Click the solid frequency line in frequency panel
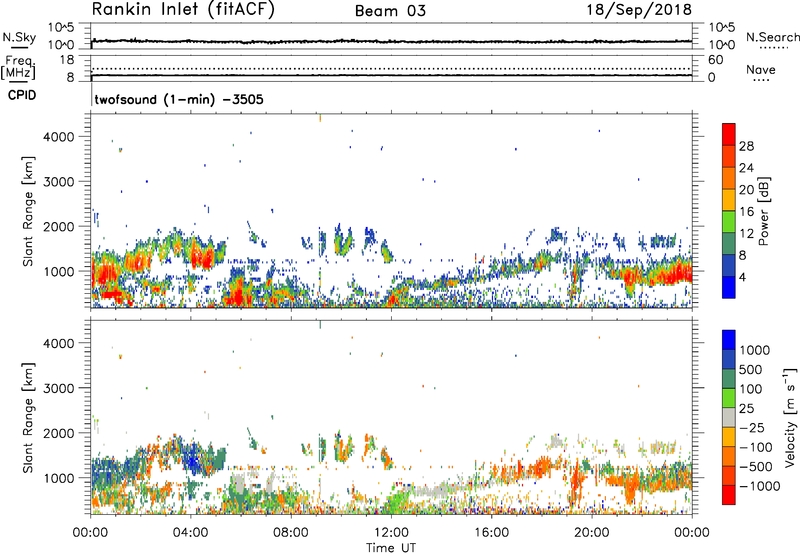The image size is (800, 554). (391, 75)
